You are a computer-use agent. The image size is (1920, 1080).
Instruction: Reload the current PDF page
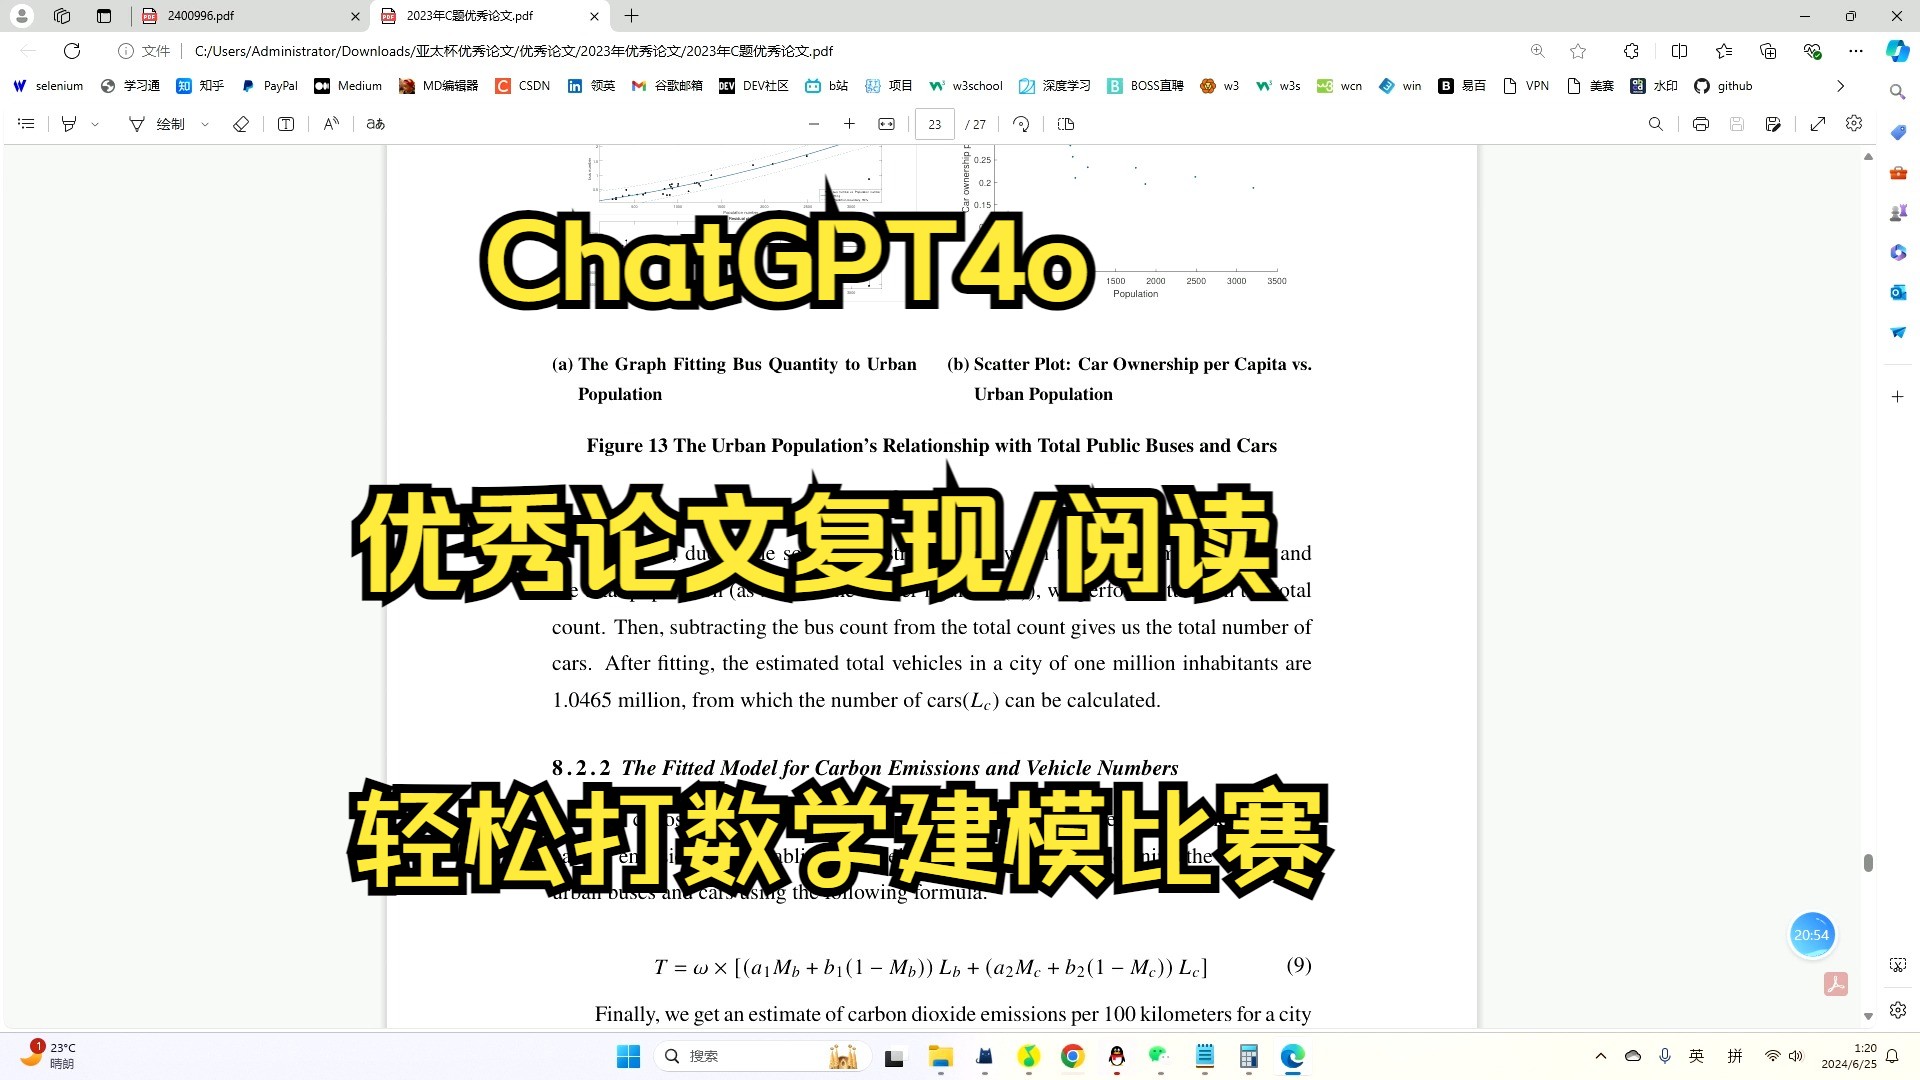[x=72, y=51]
